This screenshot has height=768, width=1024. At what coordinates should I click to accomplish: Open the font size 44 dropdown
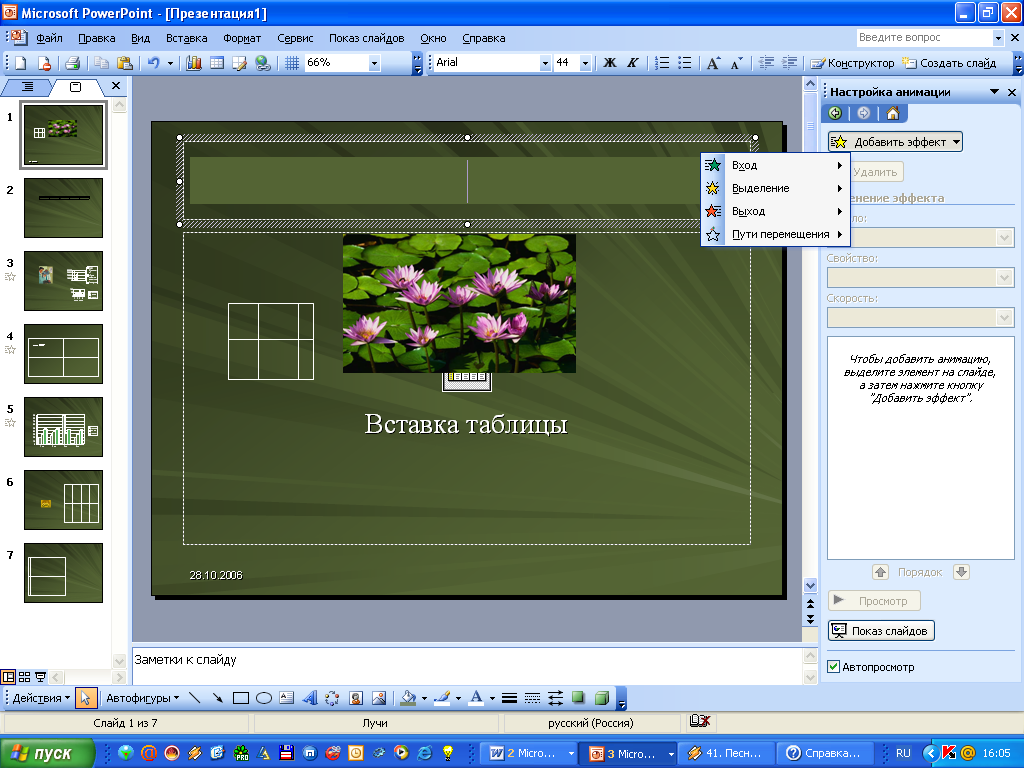(x=585, y=63)
